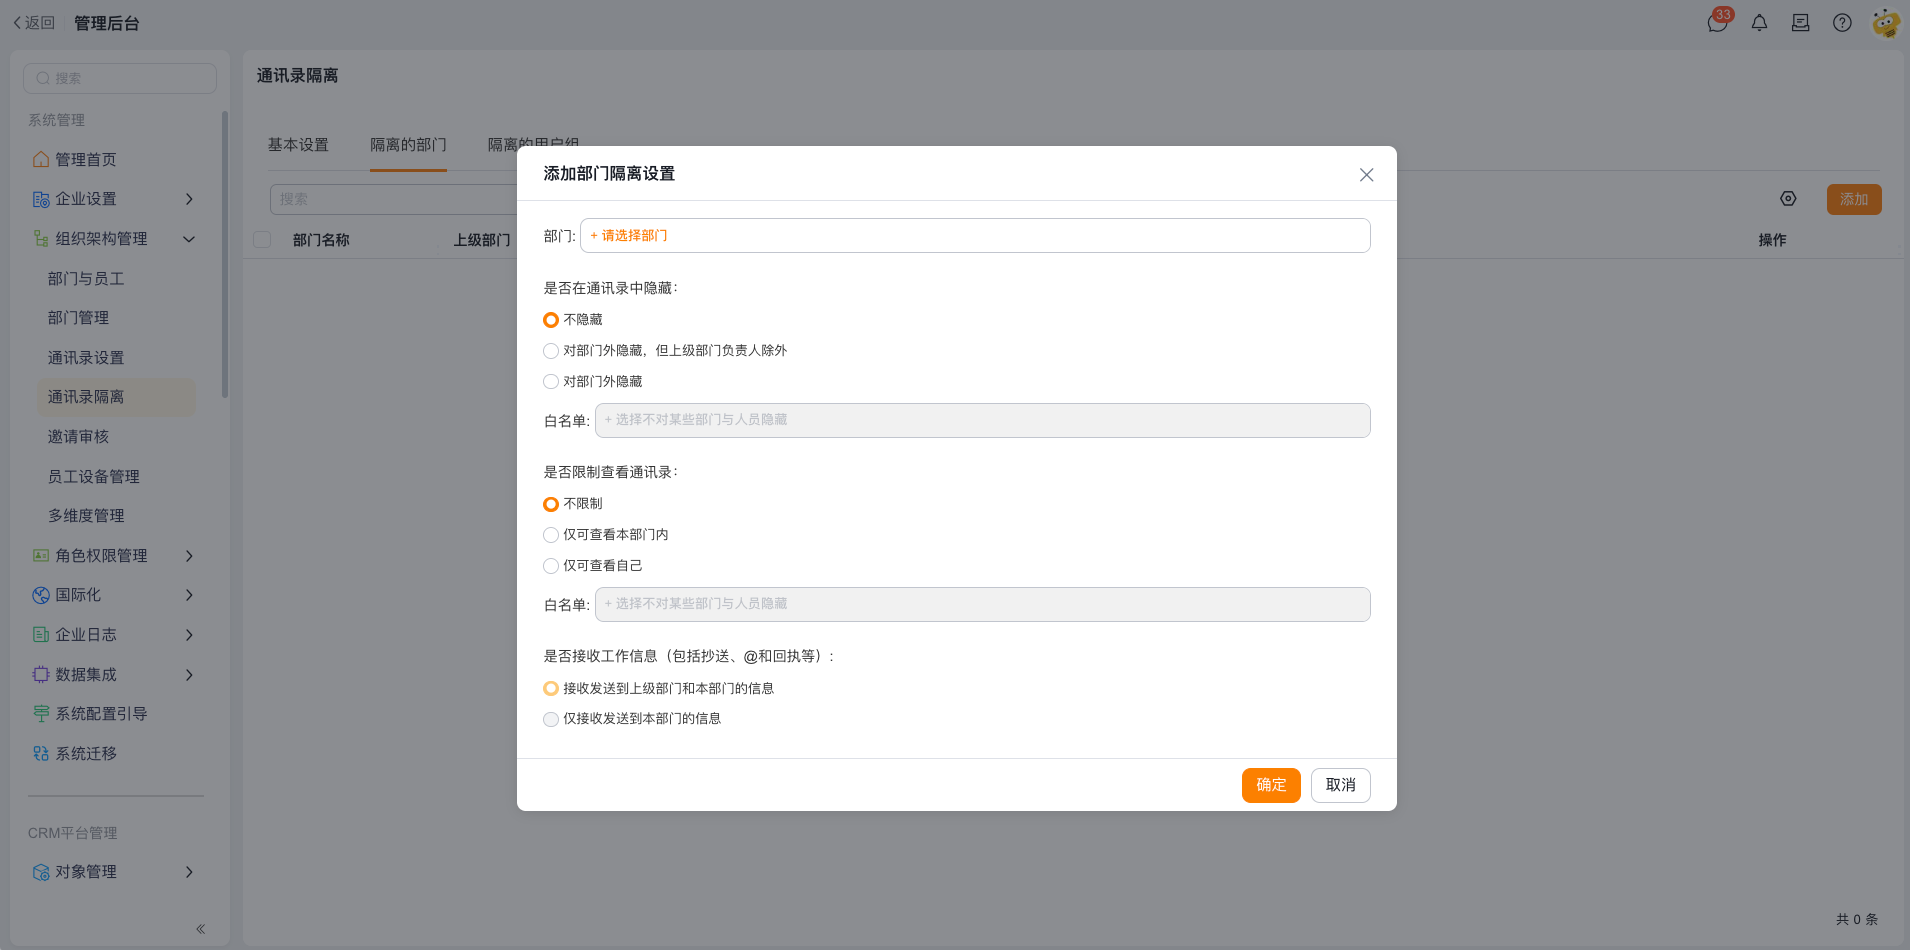The width and height of the screenshot is (1910, 950).
Task: Click the 系统迁移 icon
Action: [41, 754]
